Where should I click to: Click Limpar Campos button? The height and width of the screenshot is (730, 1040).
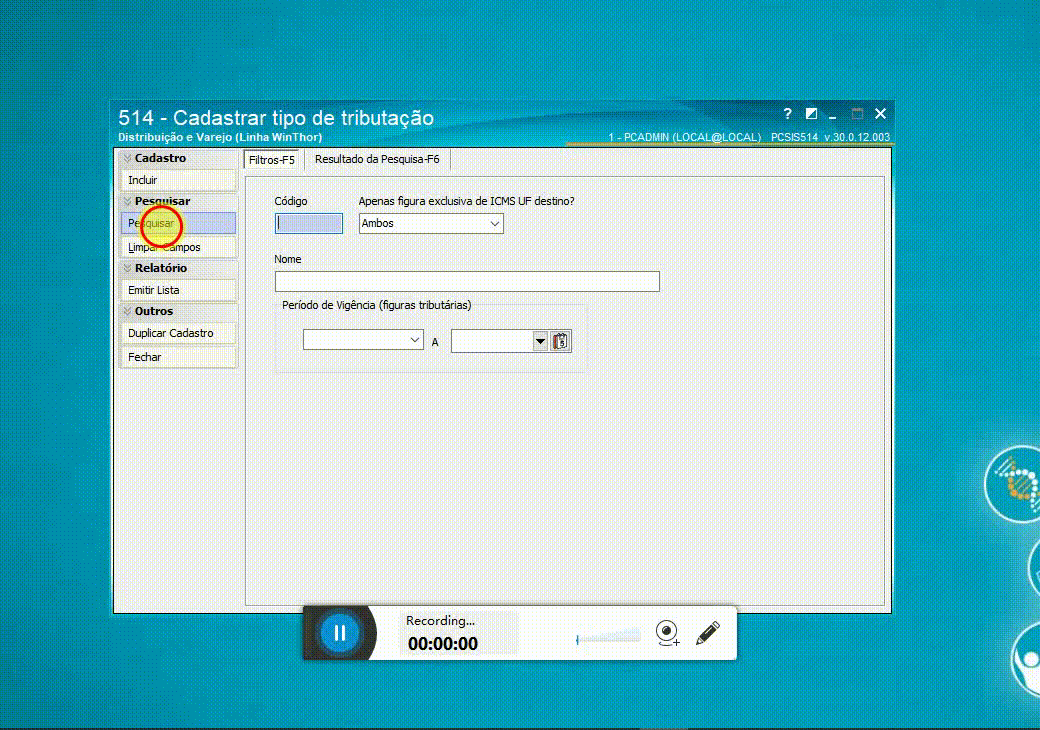[x=178, y=247]
